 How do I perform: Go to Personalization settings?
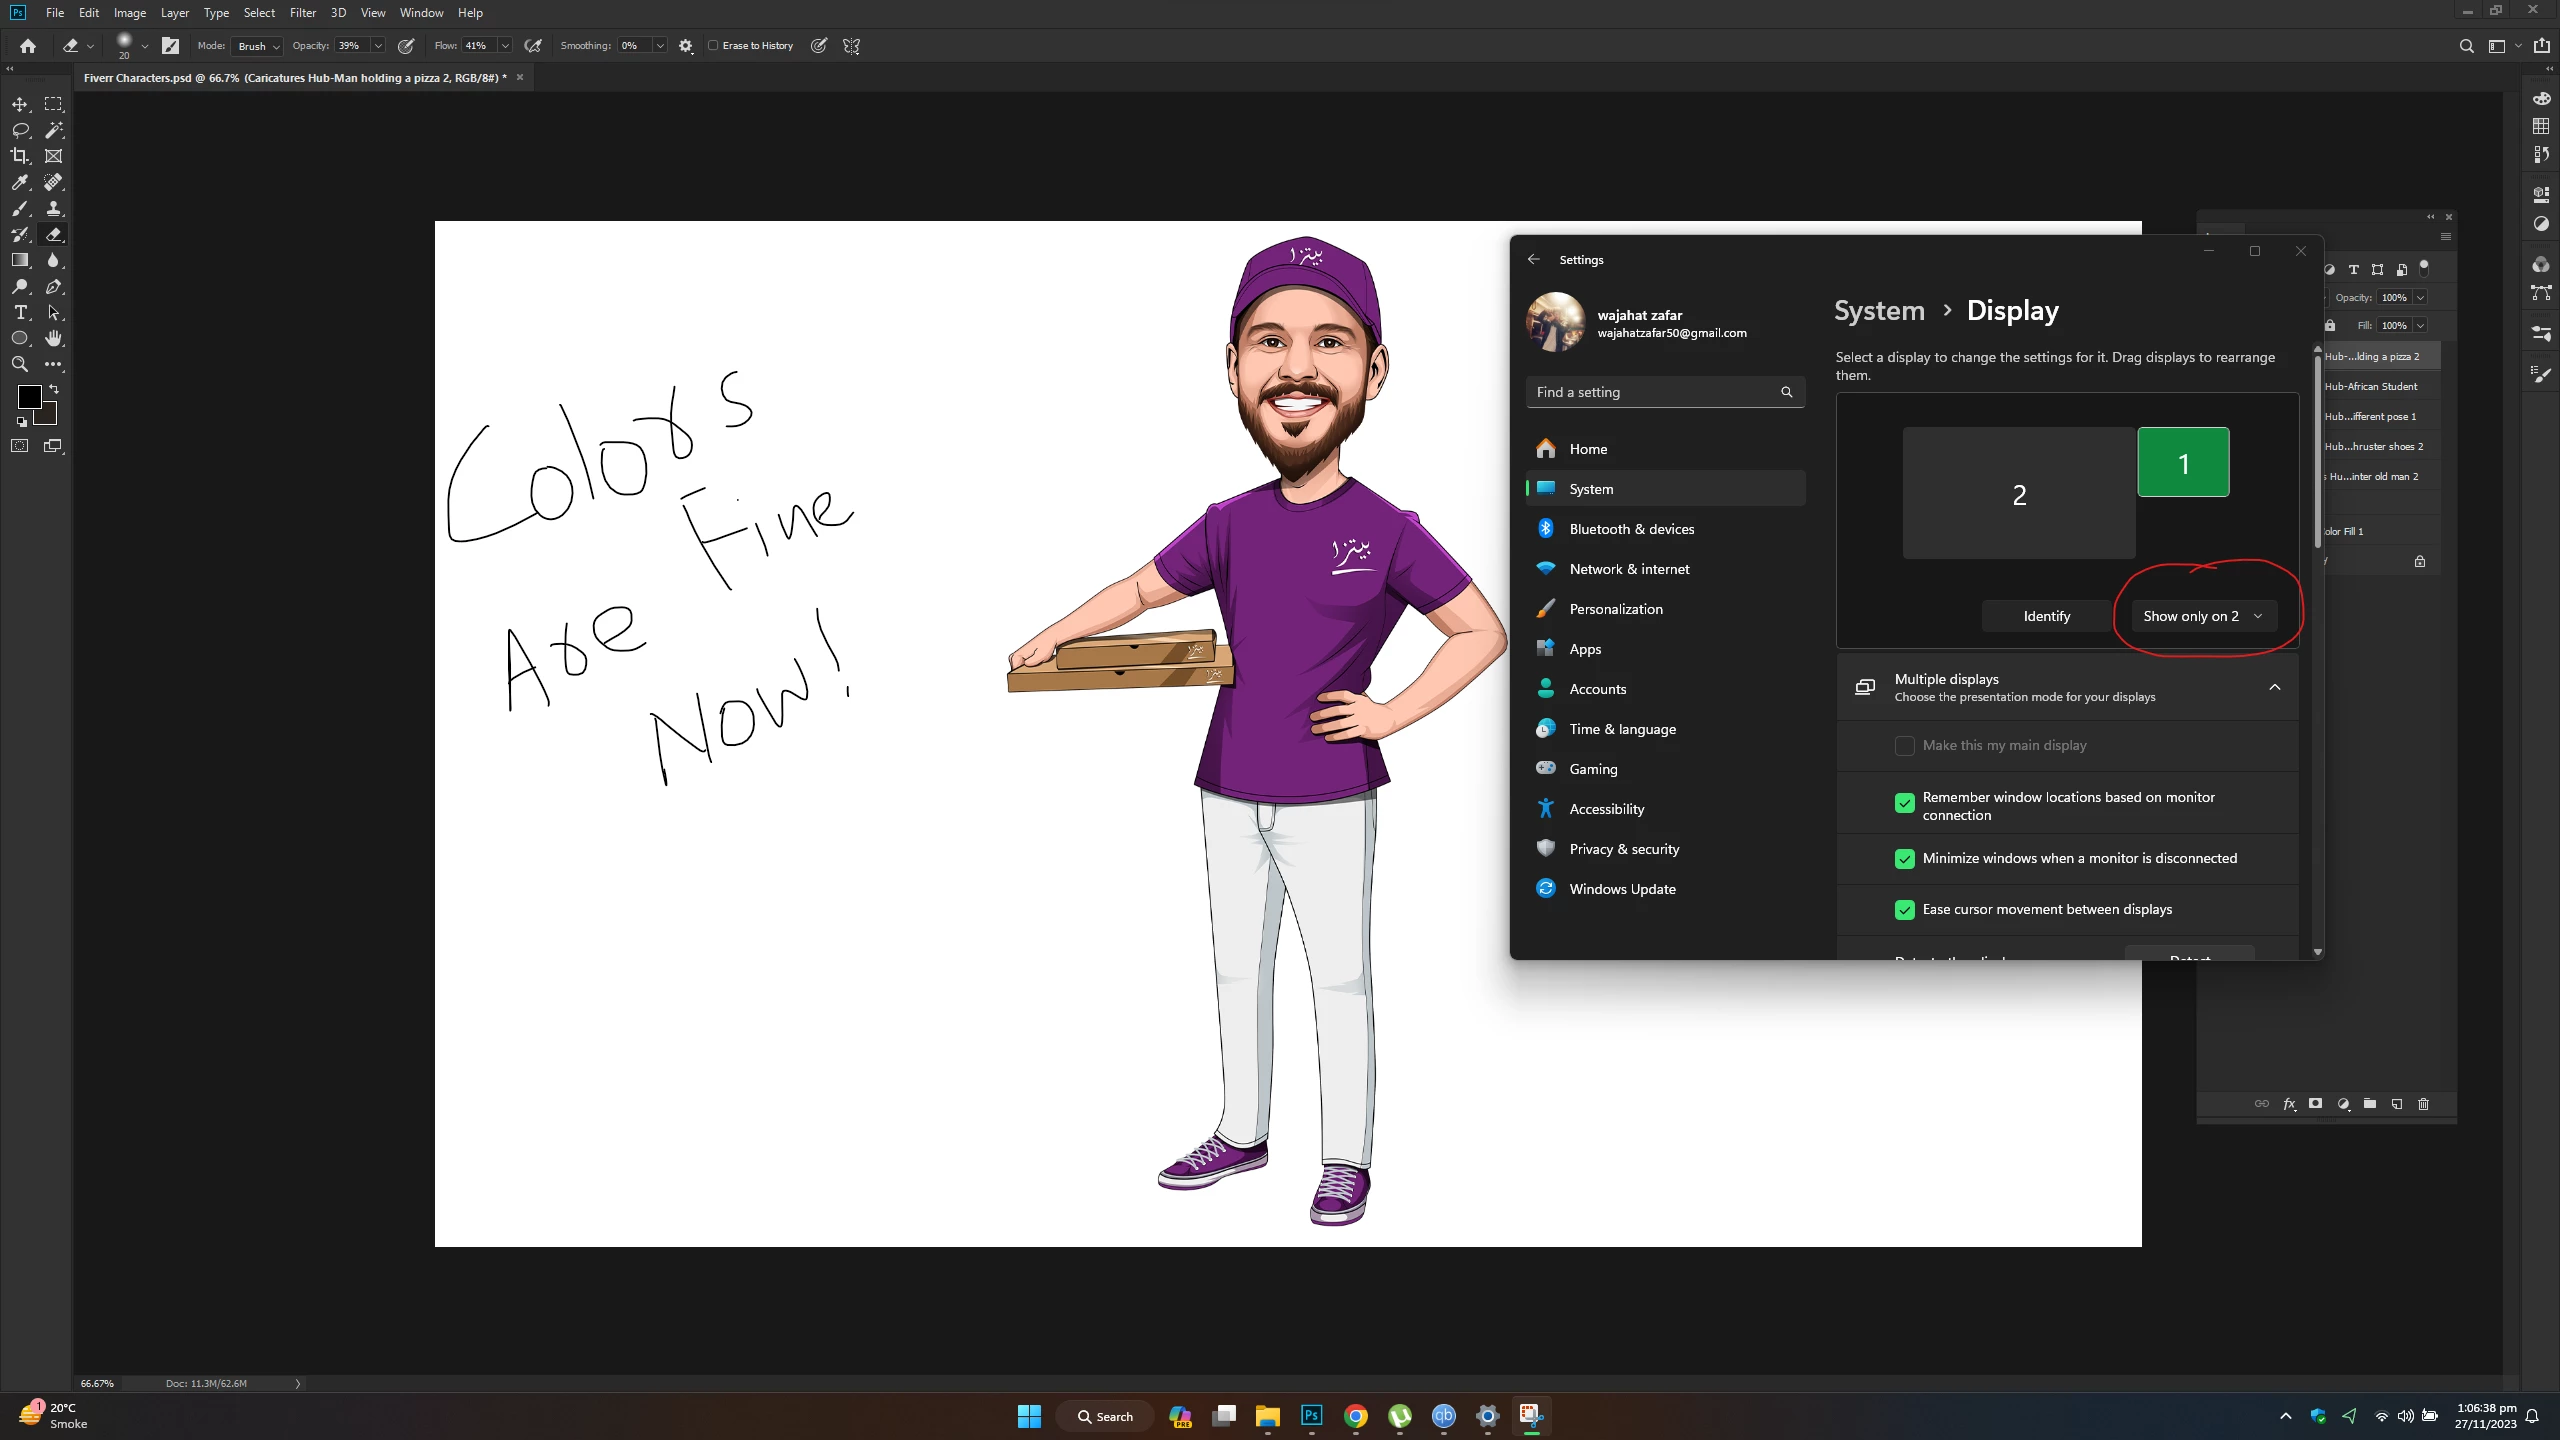pyautogui.click(x=1616, y=609)
